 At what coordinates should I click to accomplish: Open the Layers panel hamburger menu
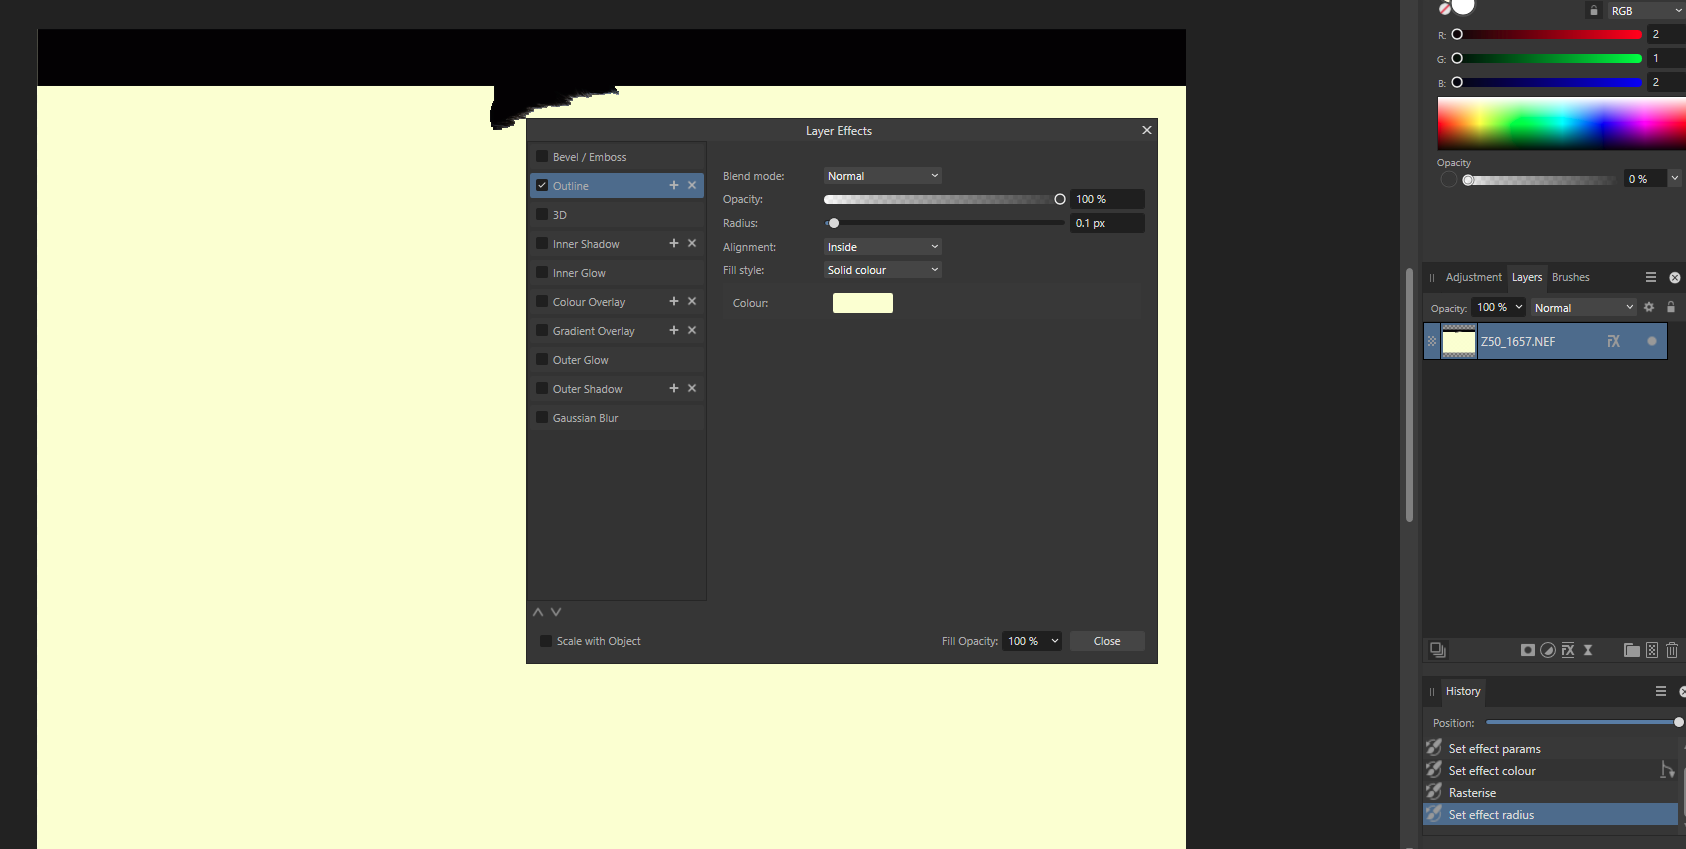click(x=1651, y=277)
